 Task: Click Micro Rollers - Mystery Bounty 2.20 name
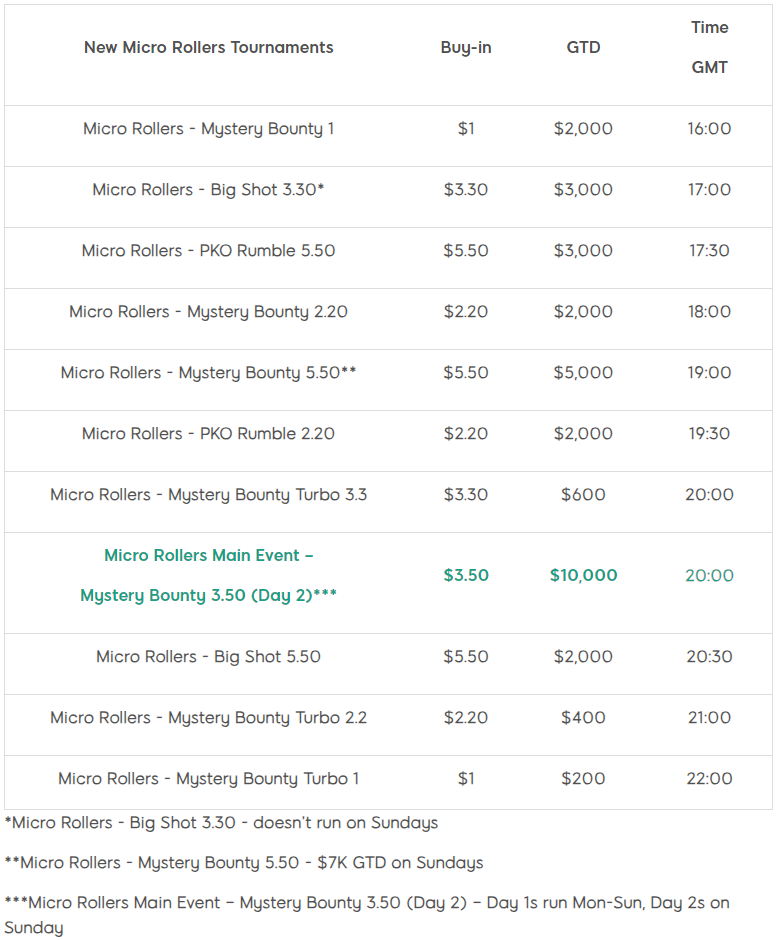208,312
